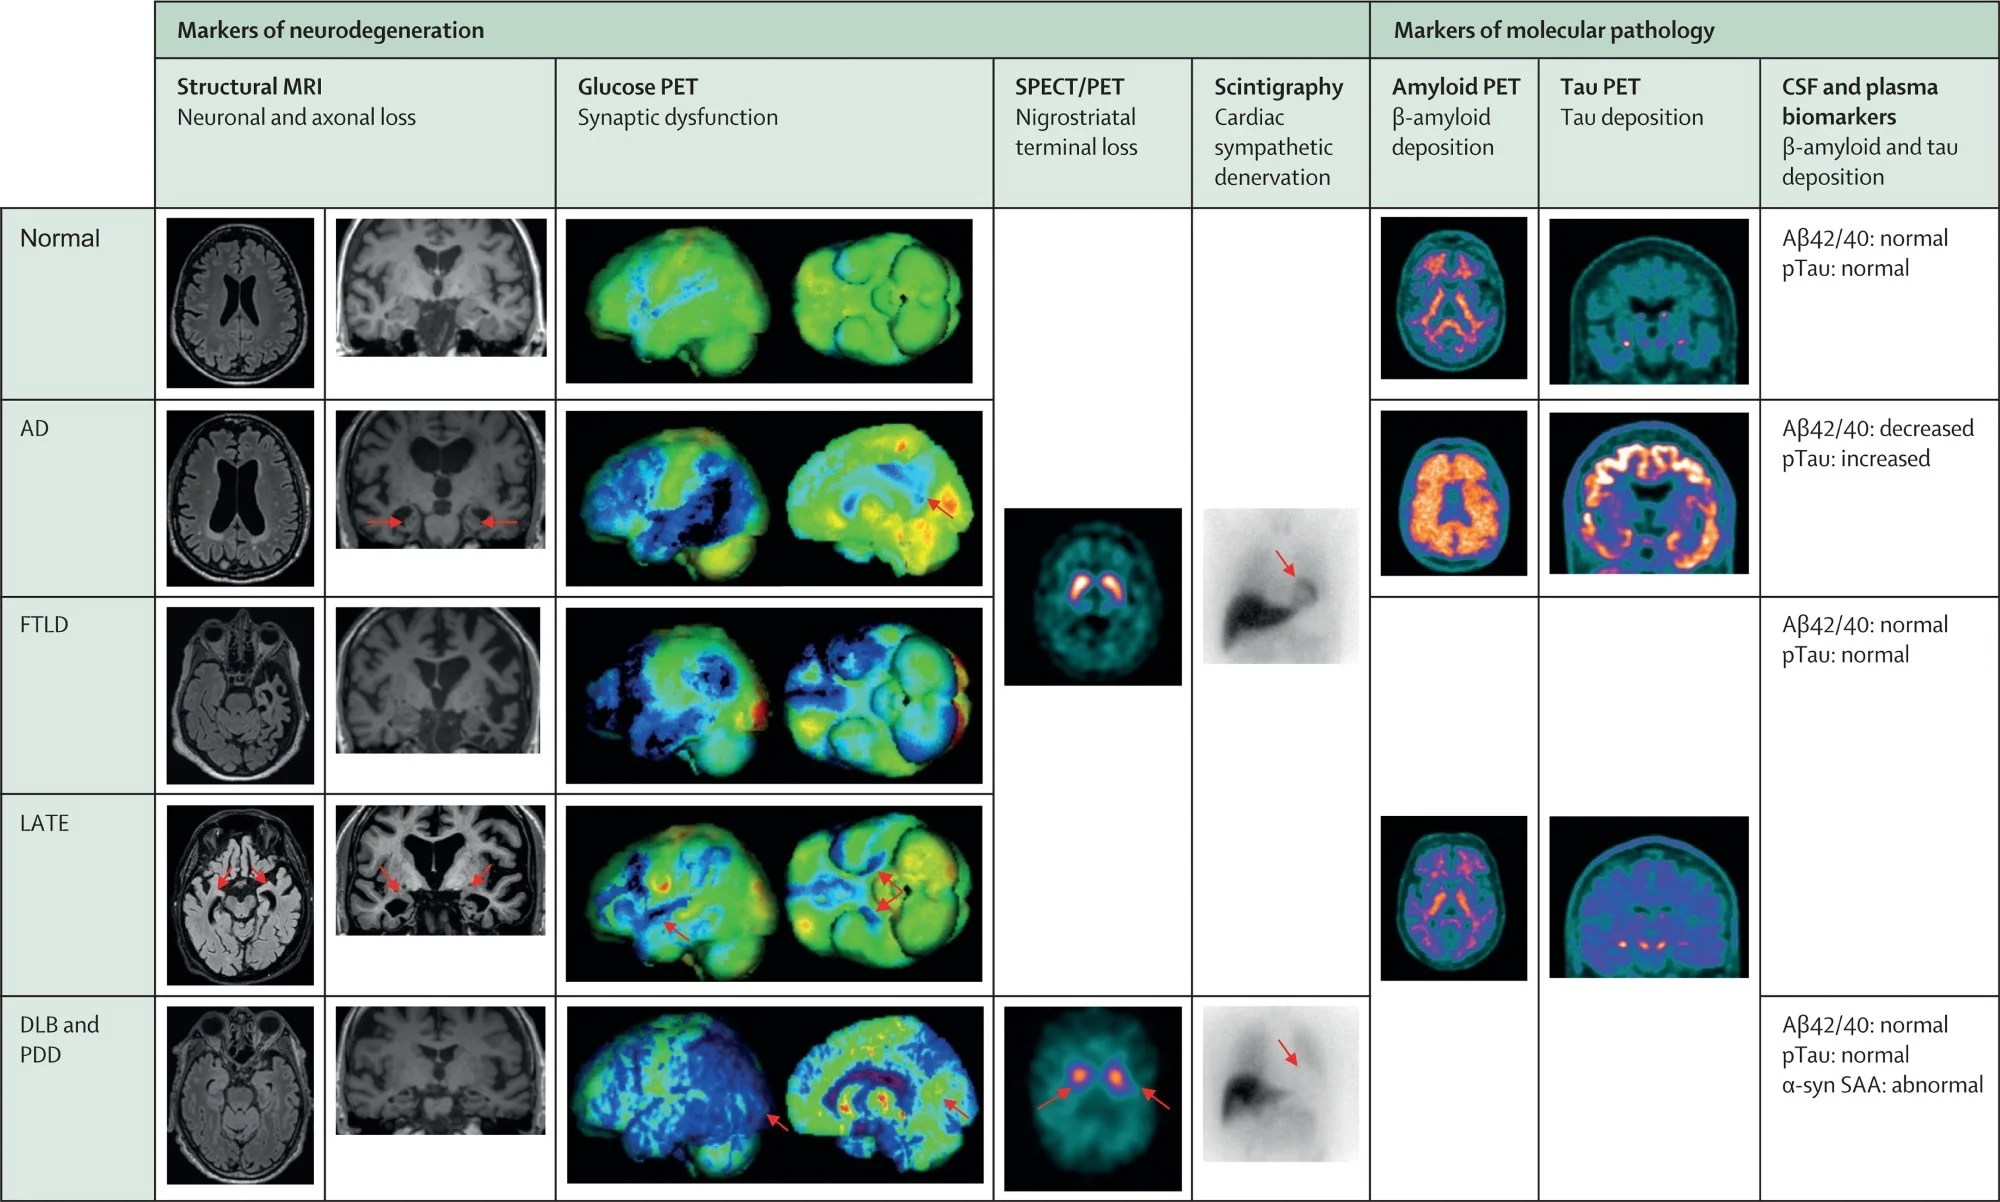The height and width of the screenshot is (1202, 2000).
Task: Click the Normal axial structural MRI image
Action: 240,302
